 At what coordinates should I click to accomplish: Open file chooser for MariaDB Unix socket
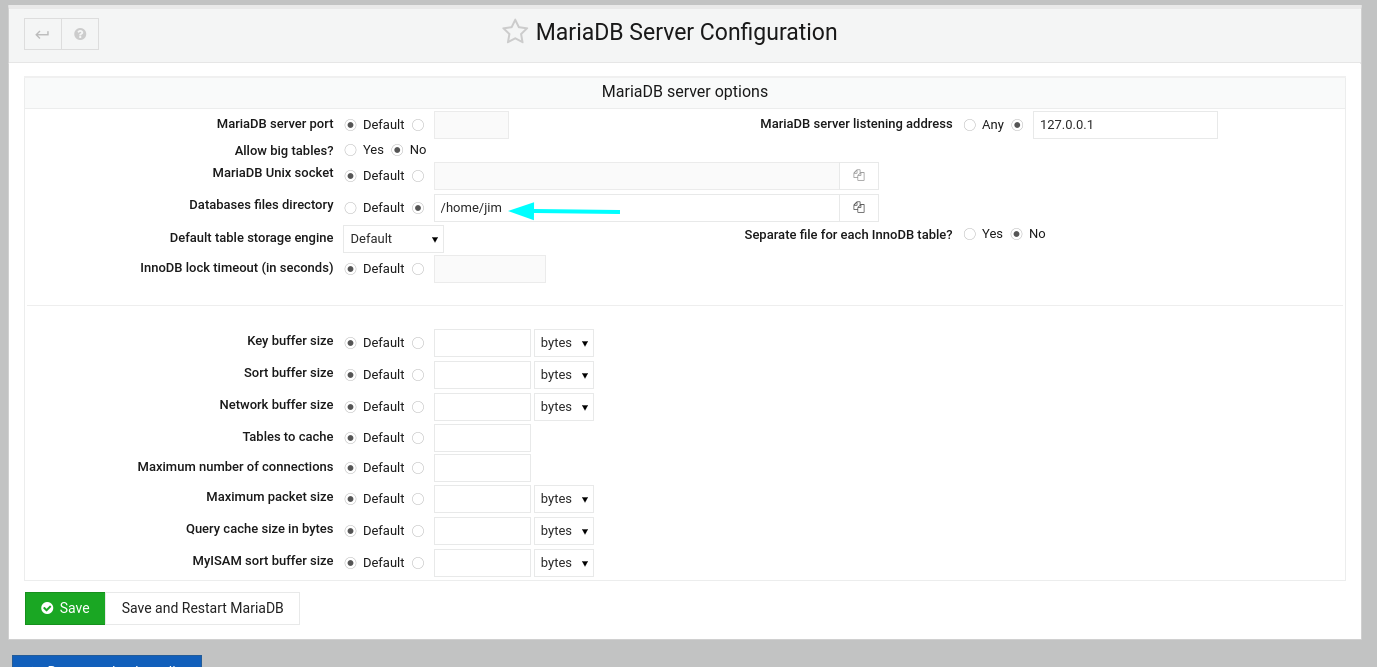point(859,176)
